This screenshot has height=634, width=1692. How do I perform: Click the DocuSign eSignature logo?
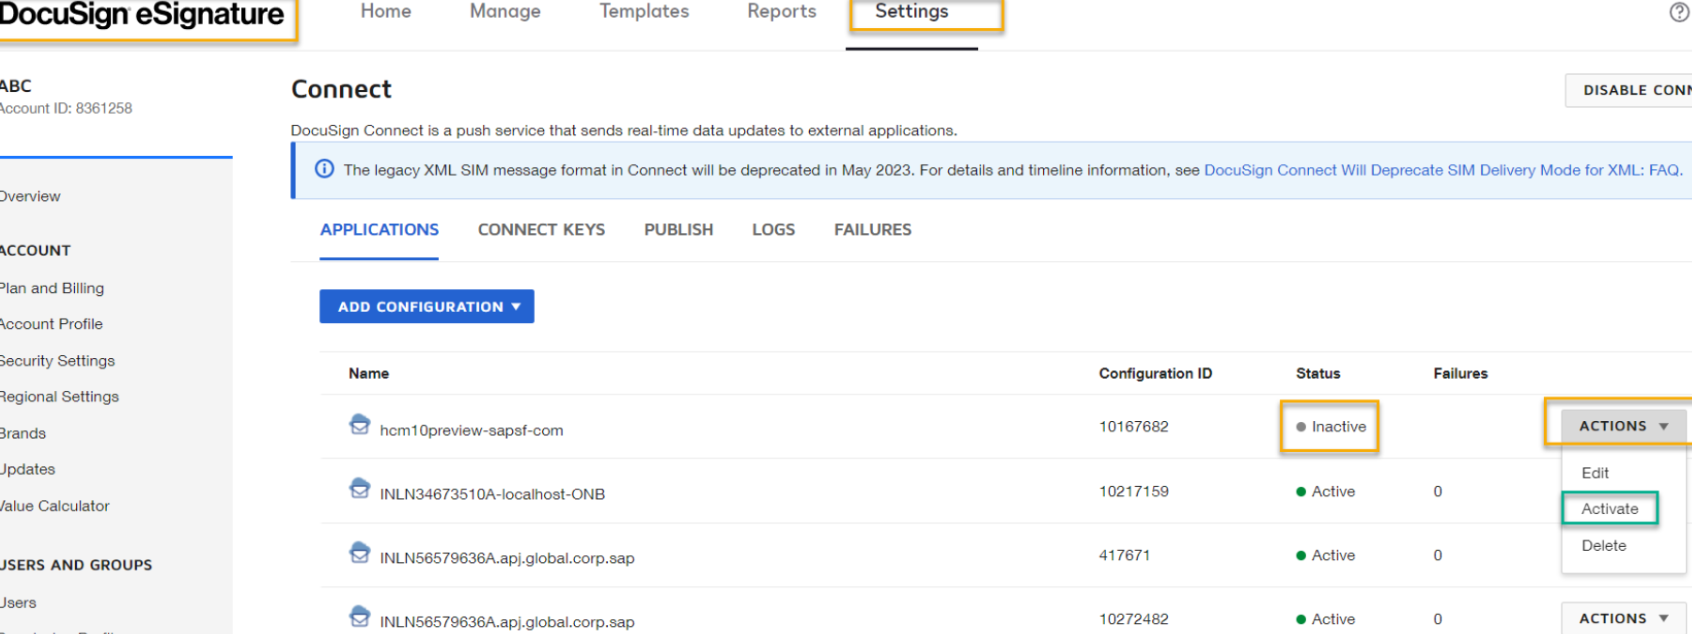tap(141, 15)
